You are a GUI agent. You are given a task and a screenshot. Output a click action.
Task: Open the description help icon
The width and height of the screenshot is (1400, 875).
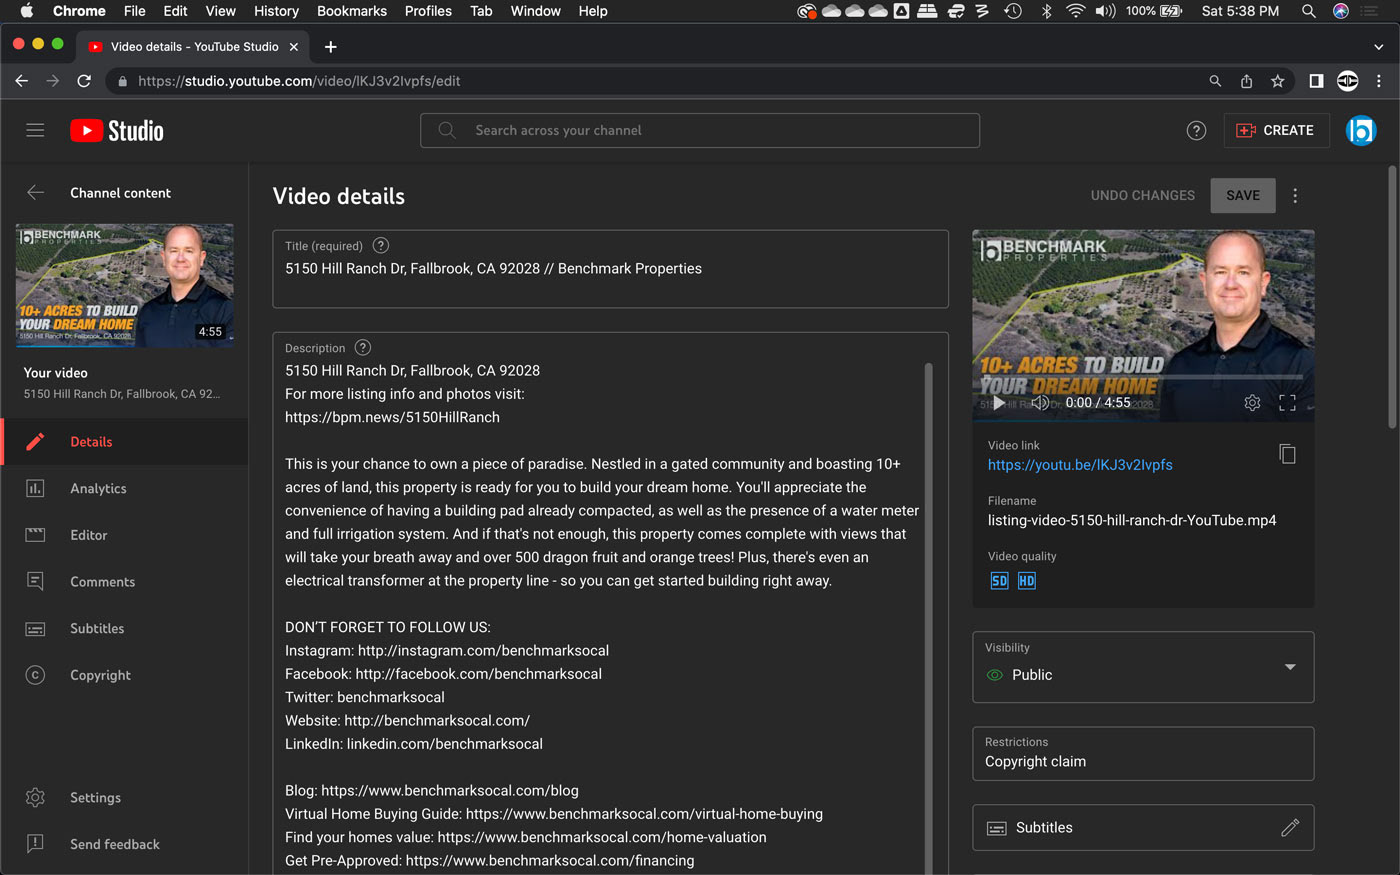click(x=363, y=347)
